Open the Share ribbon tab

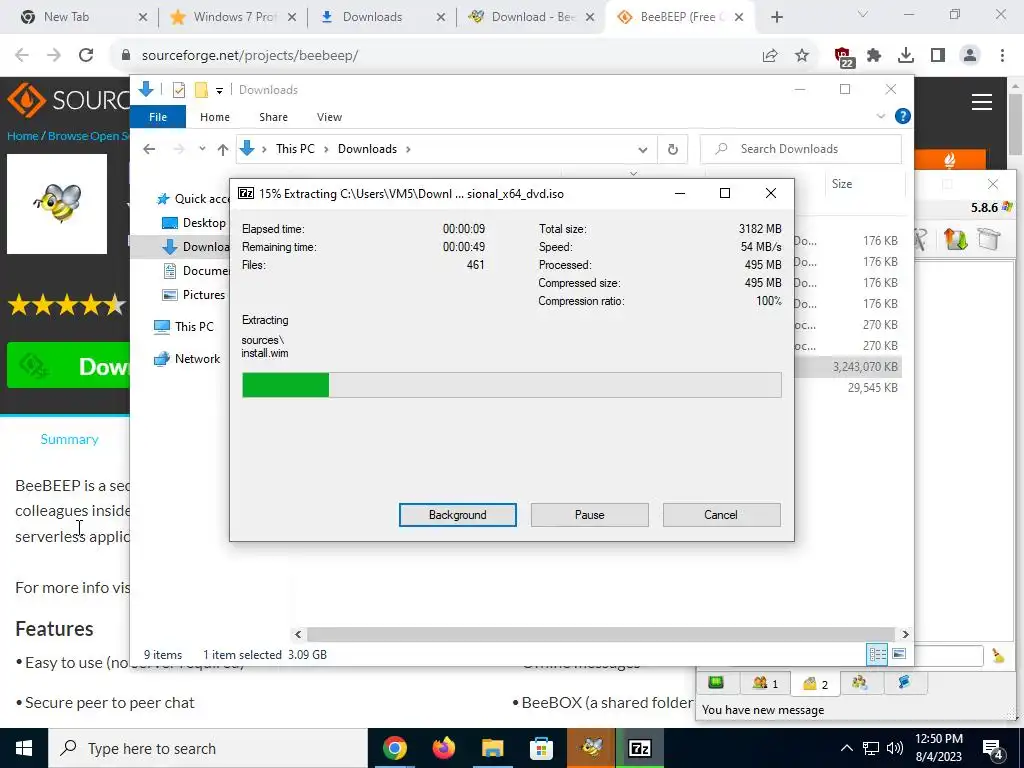tap(273, 117)
